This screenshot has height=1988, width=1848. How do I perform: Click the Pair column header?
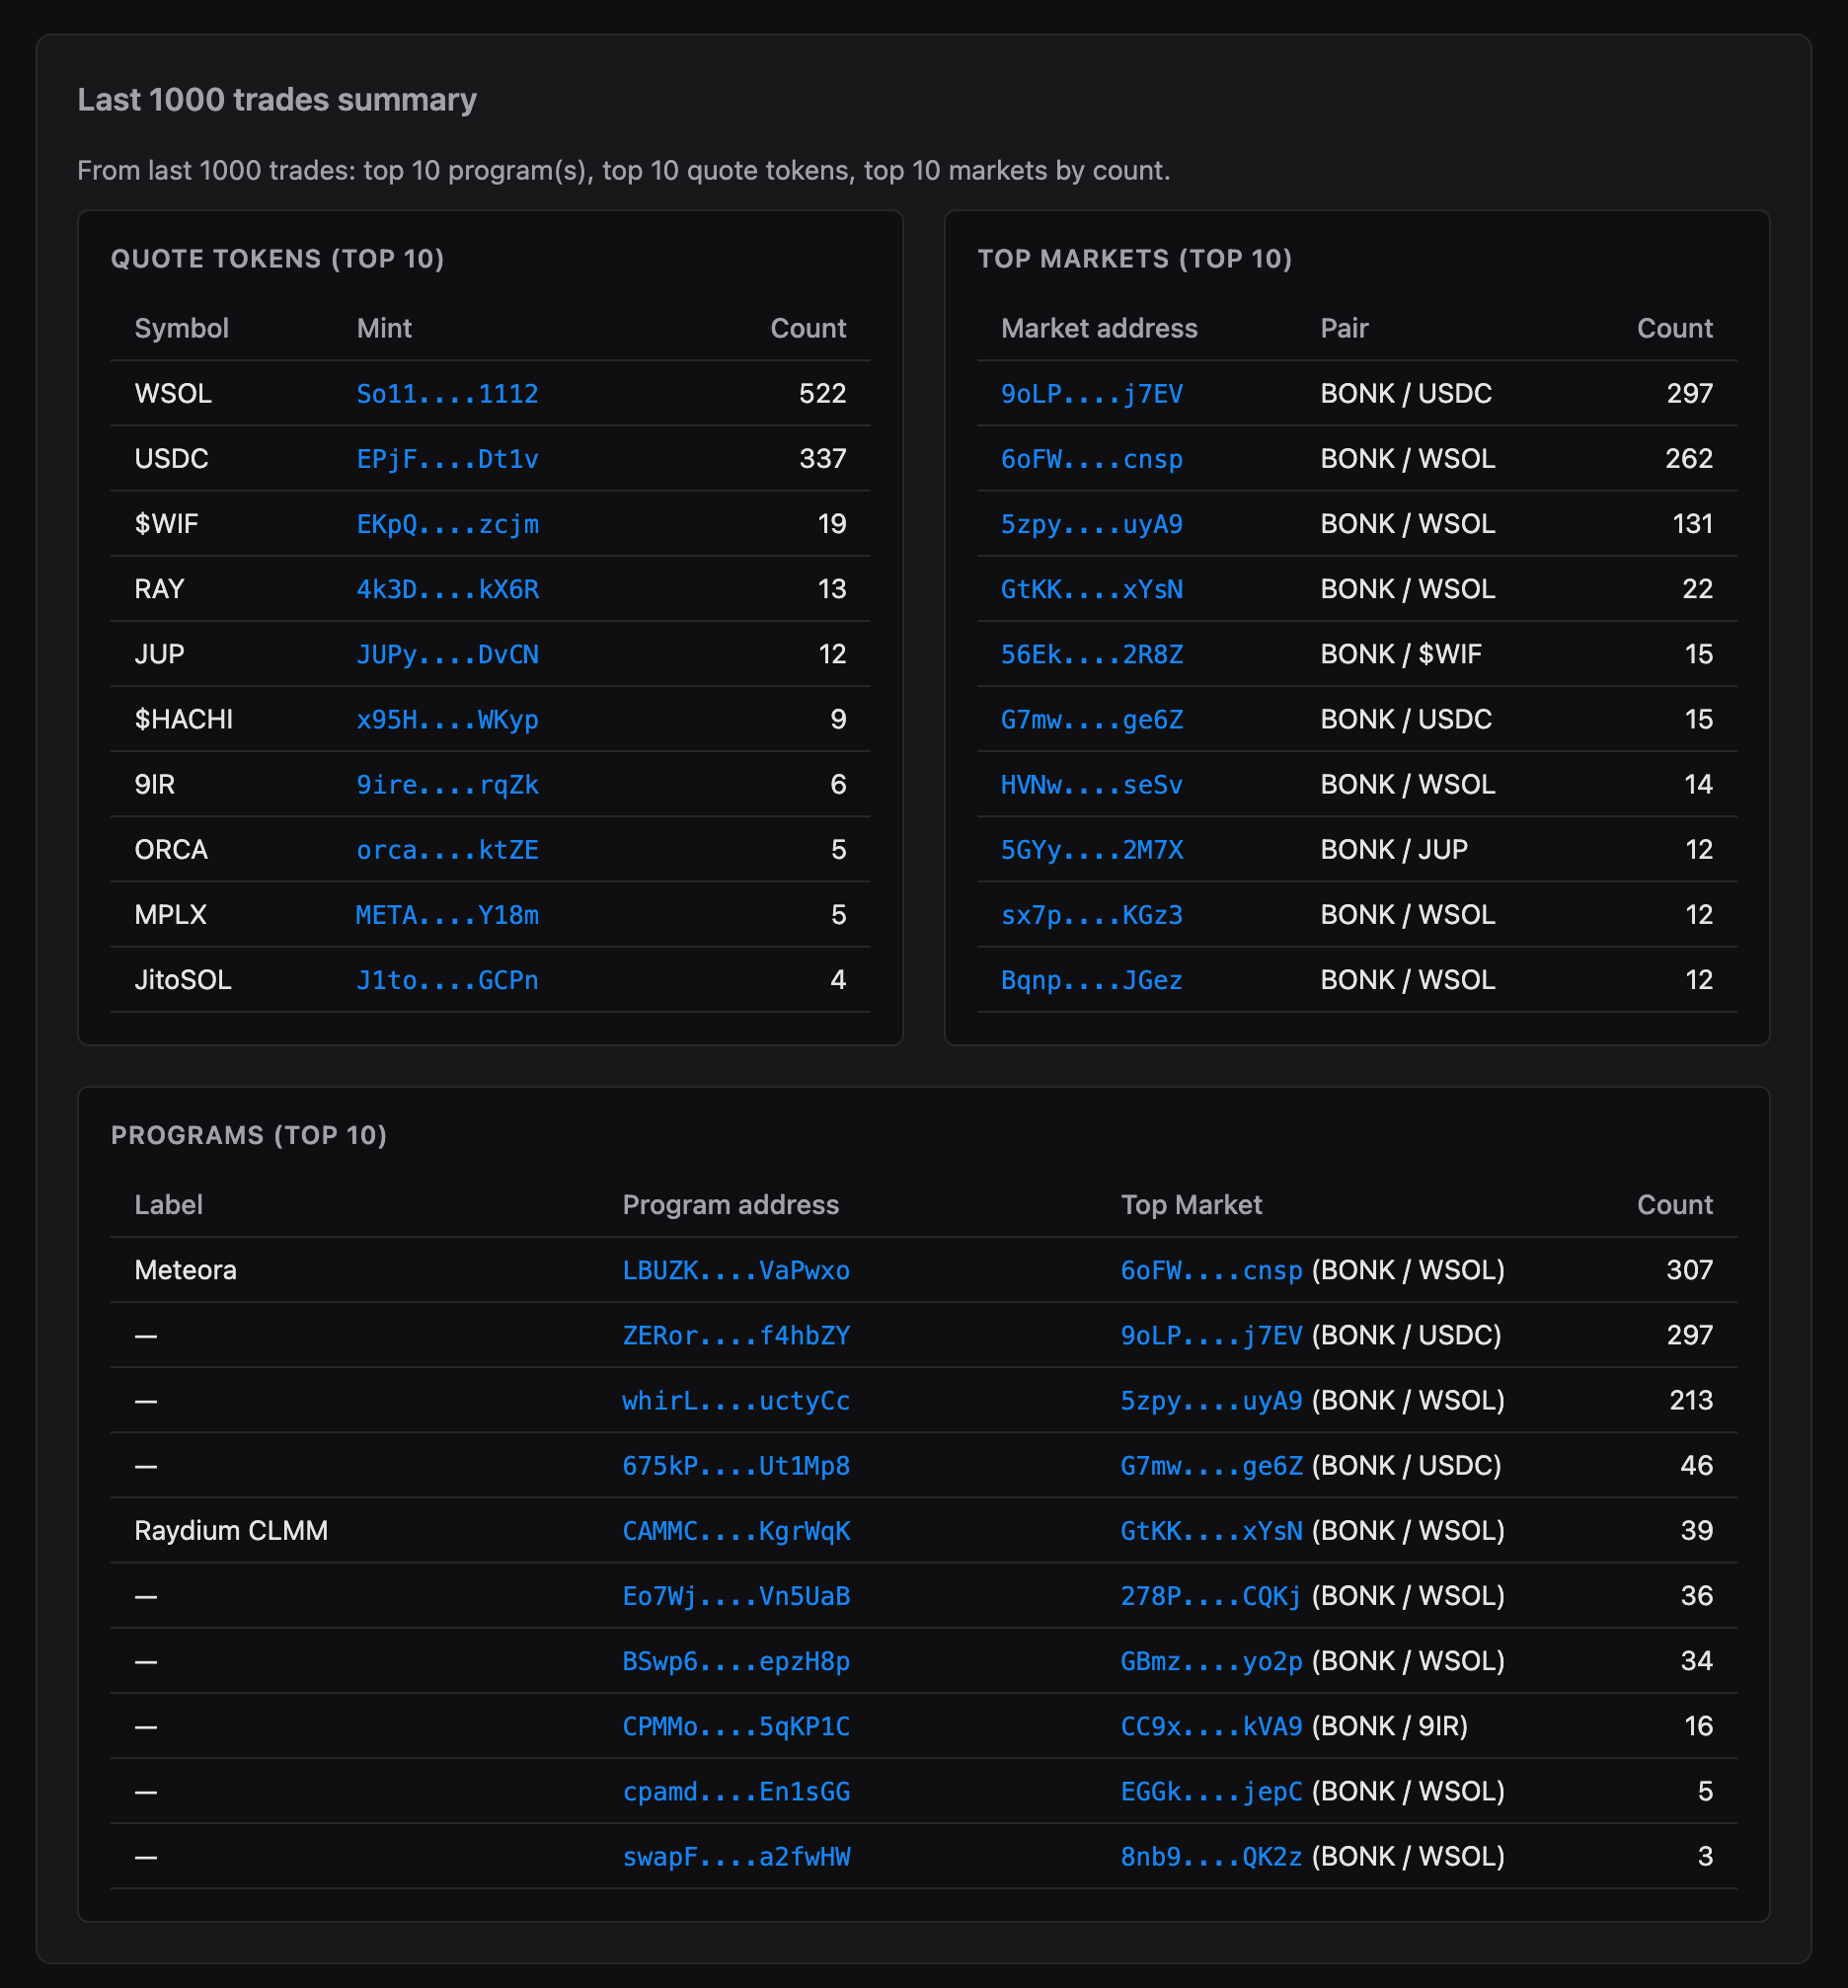1344,328
